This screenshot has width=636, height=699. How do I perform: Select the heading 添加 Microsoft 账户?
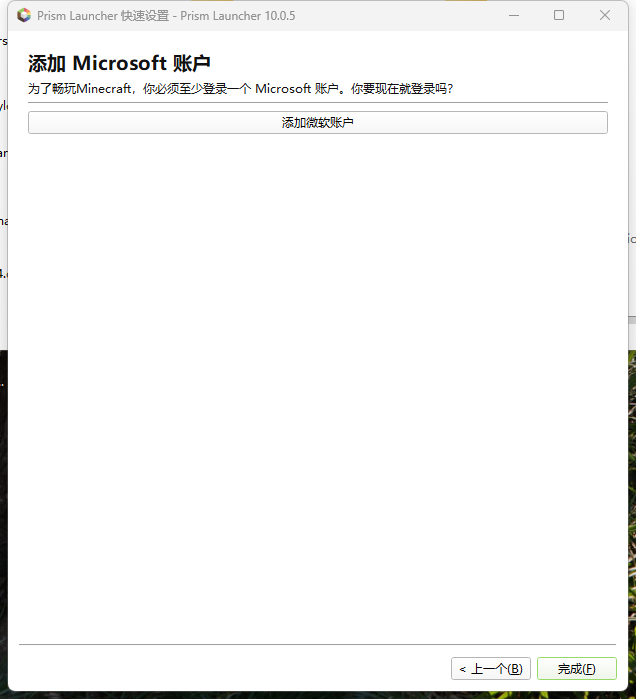pyautogui.click(x=119, y=63)
